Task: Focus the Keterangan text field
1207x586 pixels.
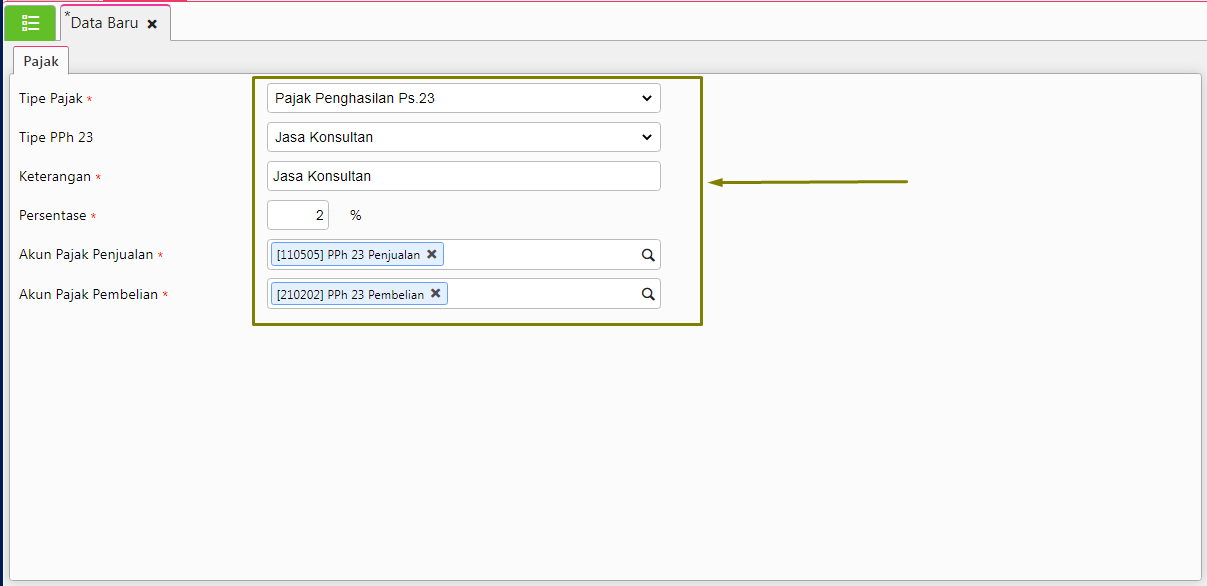Action: pos(463,176)
